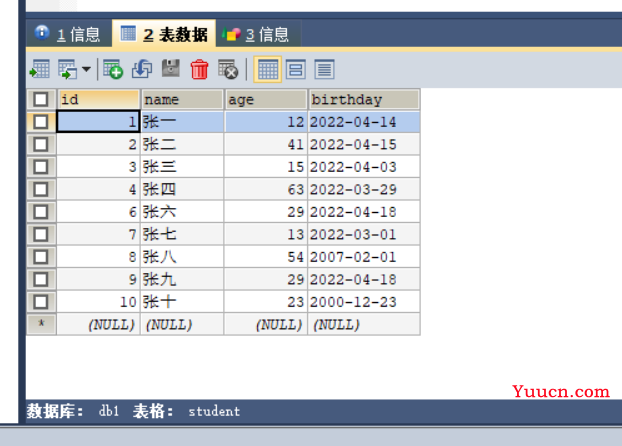The width and height of the screenshot is (622, 446).
Task: Select birthday cell 2022-03-01
Action: 364,235
